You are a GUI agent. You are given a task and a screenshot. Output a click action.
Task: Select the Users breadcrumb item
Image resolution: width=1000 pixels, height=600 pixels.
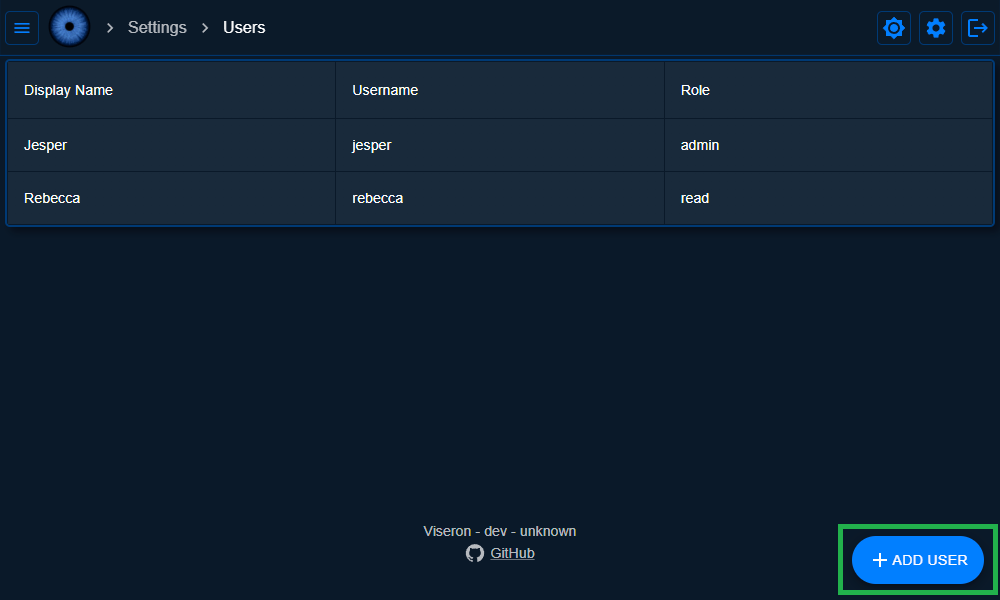[244, 28]
